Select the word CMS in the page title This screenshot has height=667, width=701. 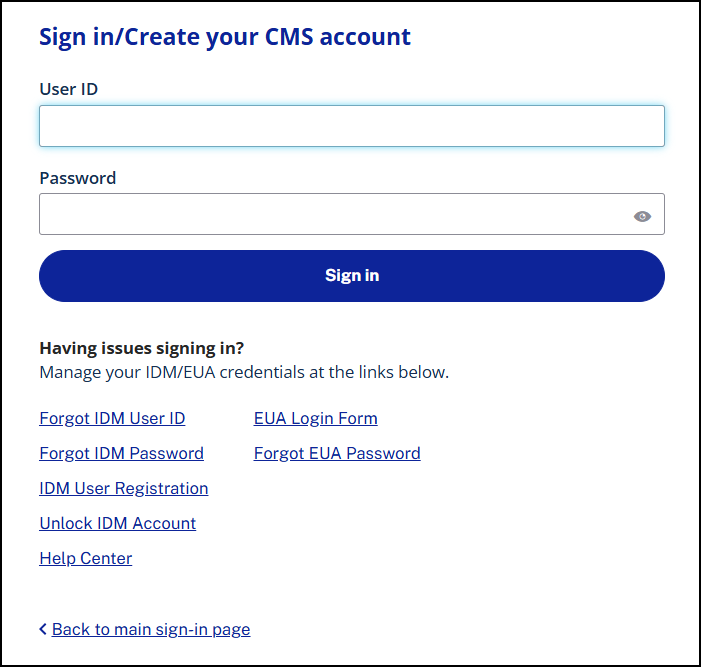pyautogui.click(x=289, y=37)
